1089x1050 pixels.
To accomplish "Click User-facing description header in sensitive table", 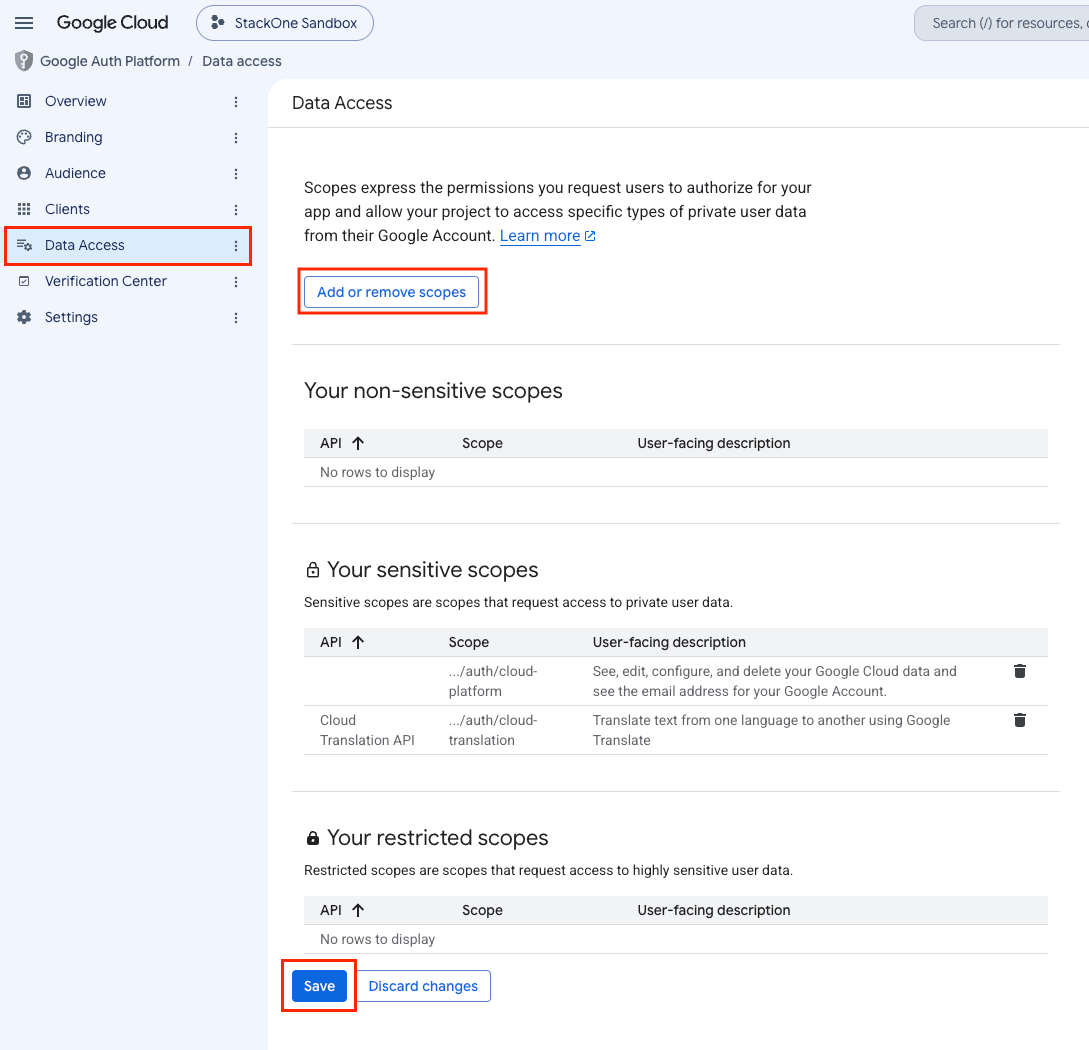I will point(670,643).
